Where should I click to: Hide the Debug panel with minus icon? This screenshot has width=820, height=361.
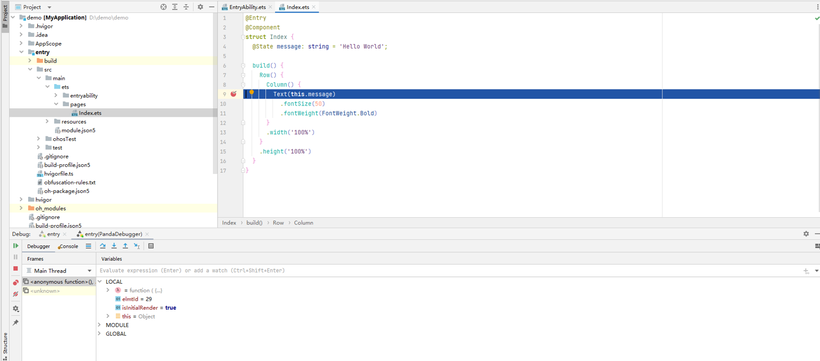coord(816,234)
